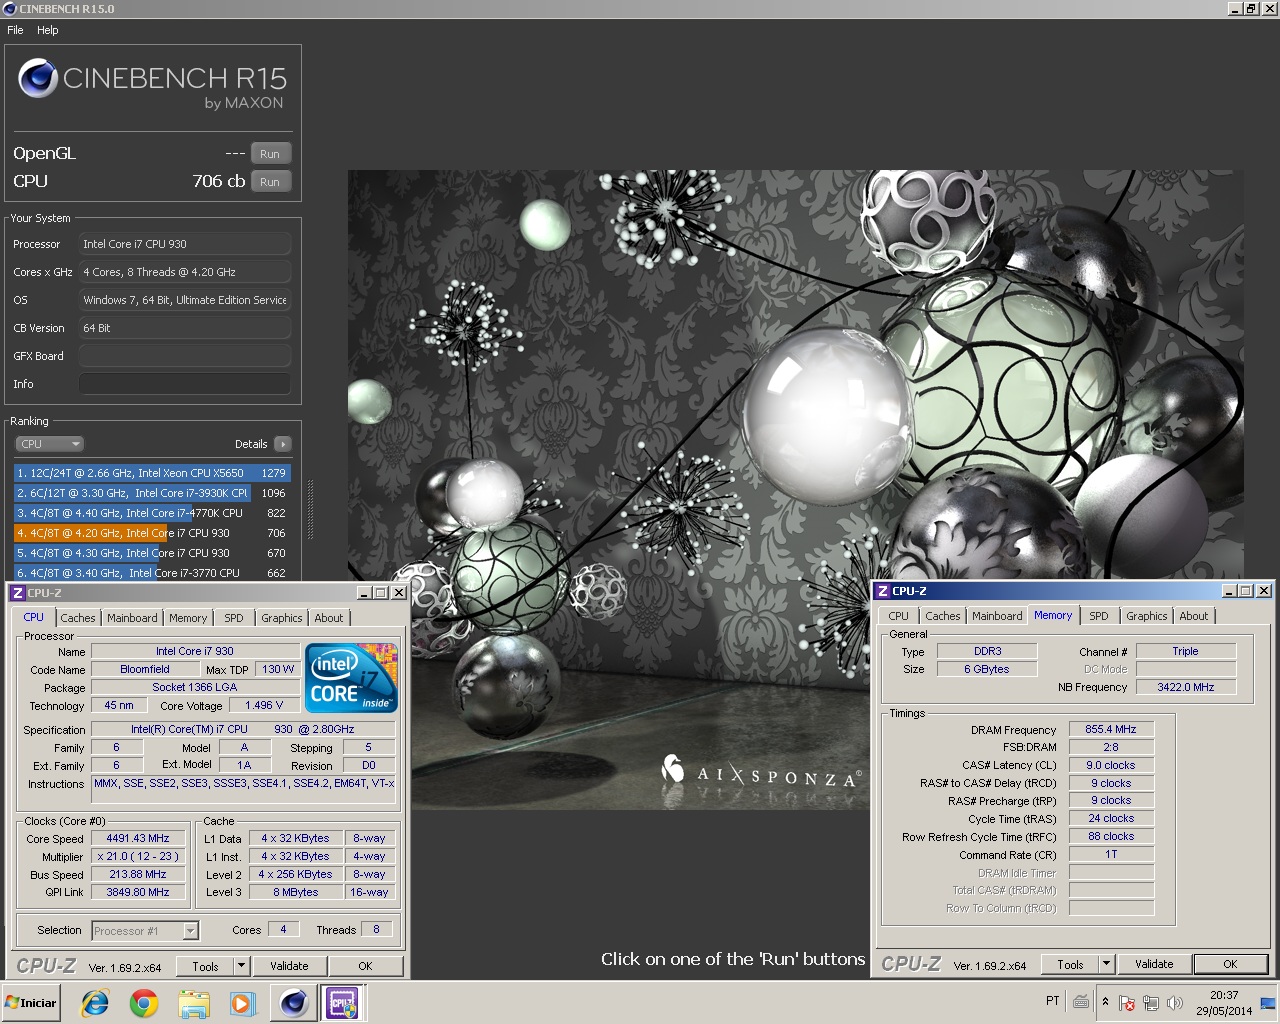The image size is (1280, 1024).
Task: Open the network tray icon
Action: pos(1151,1003)
